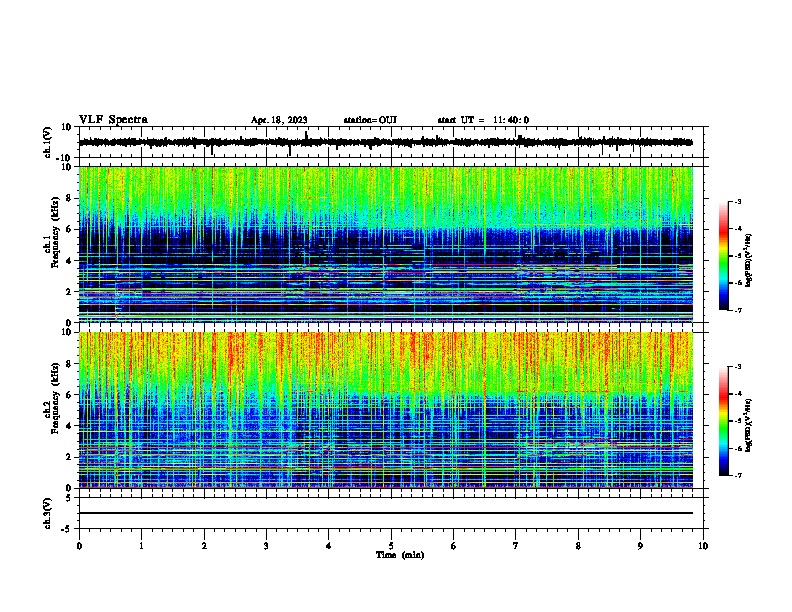Click the "VLF Spectra" plot title
This screenshot has width=792, height=612.
point(113,120)
